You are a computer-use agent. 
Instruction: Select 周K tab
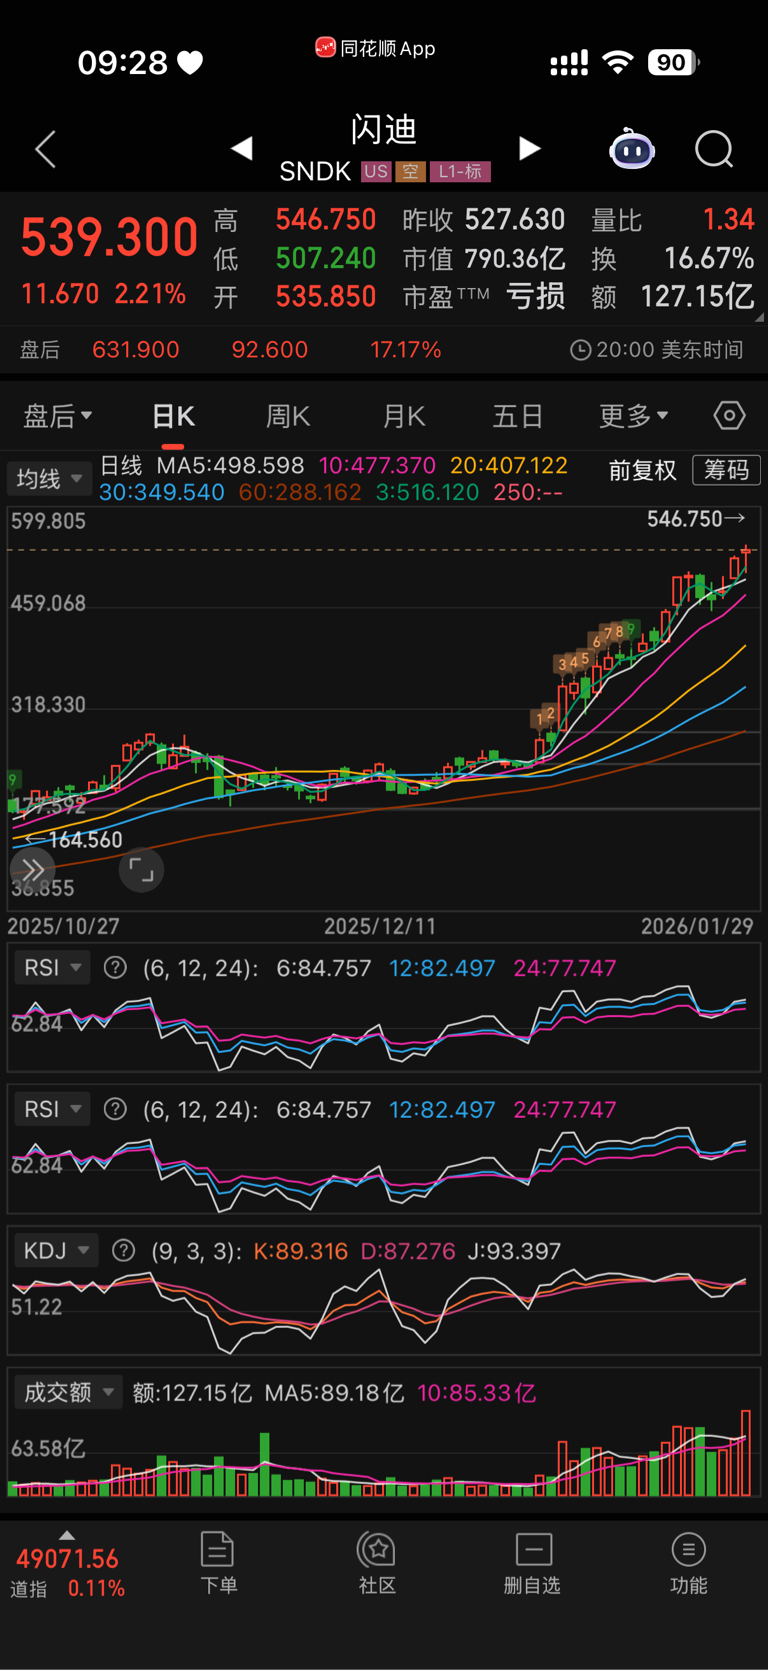[288, 416]
